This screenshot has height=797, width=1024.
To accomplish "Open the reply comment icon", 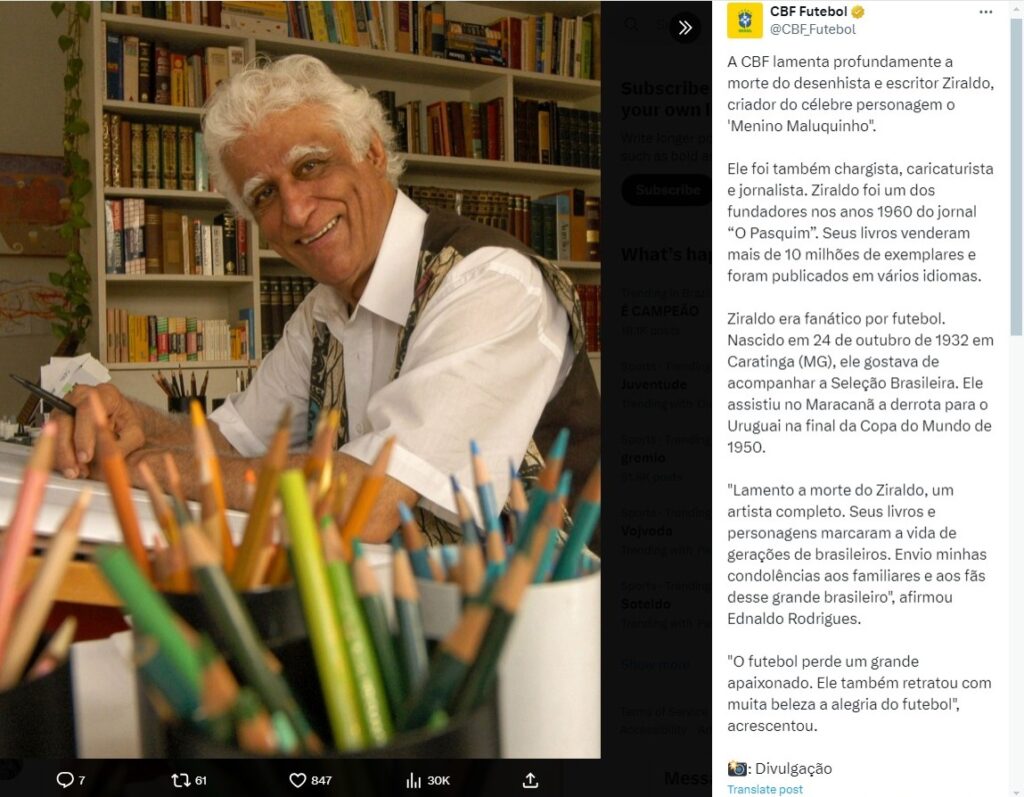I will tap(65, 779).
